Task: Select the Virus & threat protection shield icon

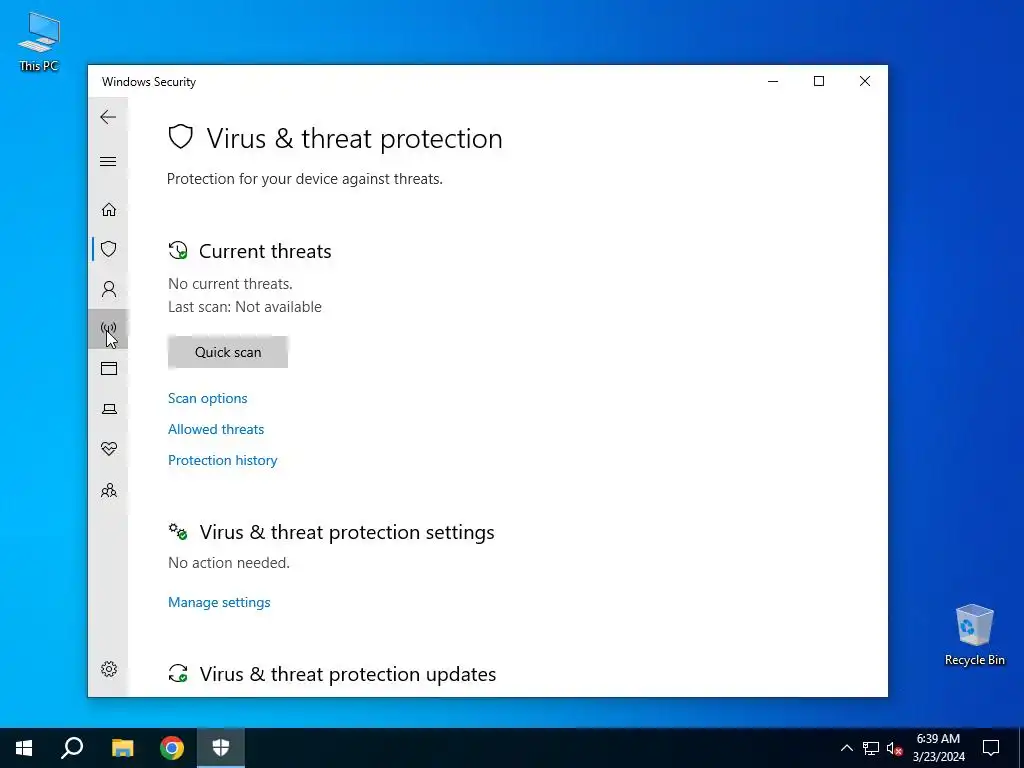Action: click(108, 249)
